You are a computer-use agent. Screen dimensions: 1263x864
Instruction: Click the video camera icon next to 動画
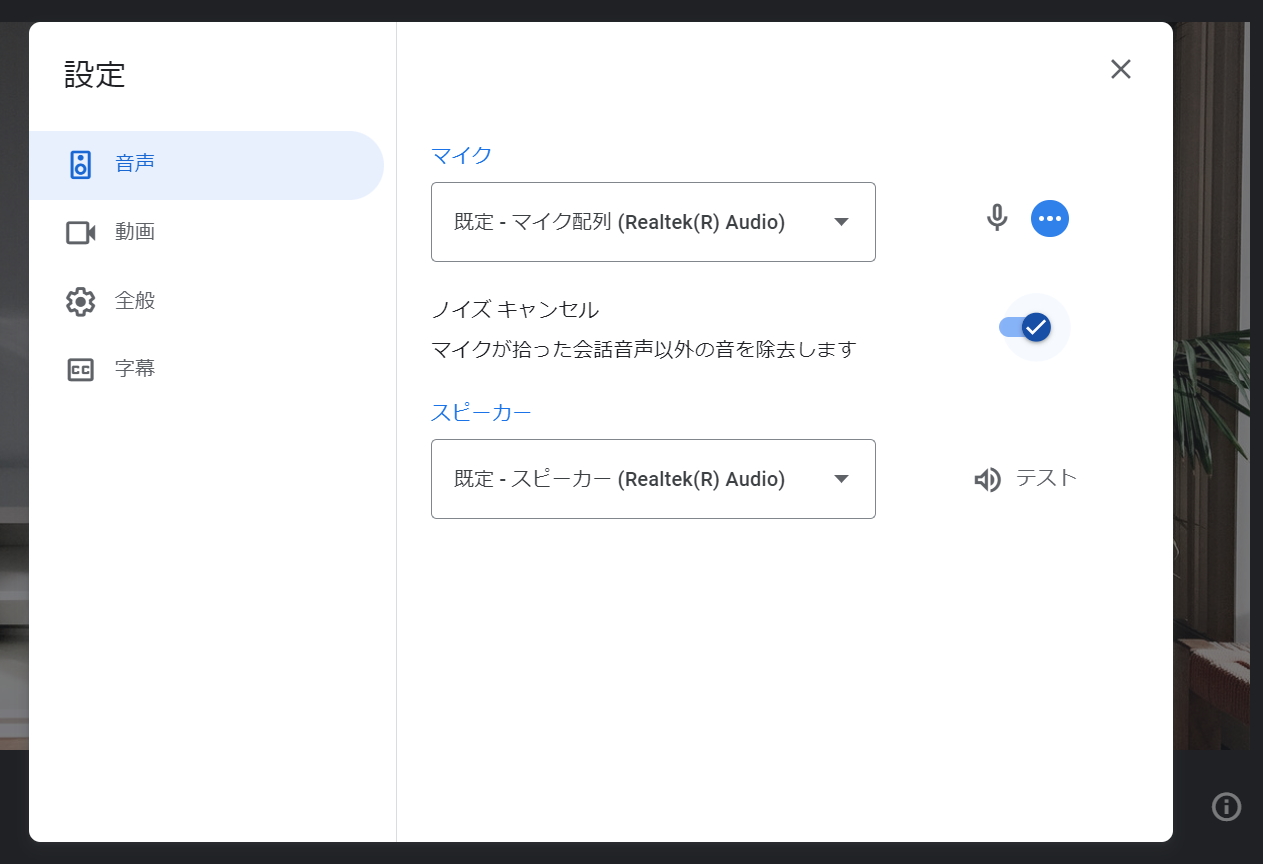click(80, 232)
